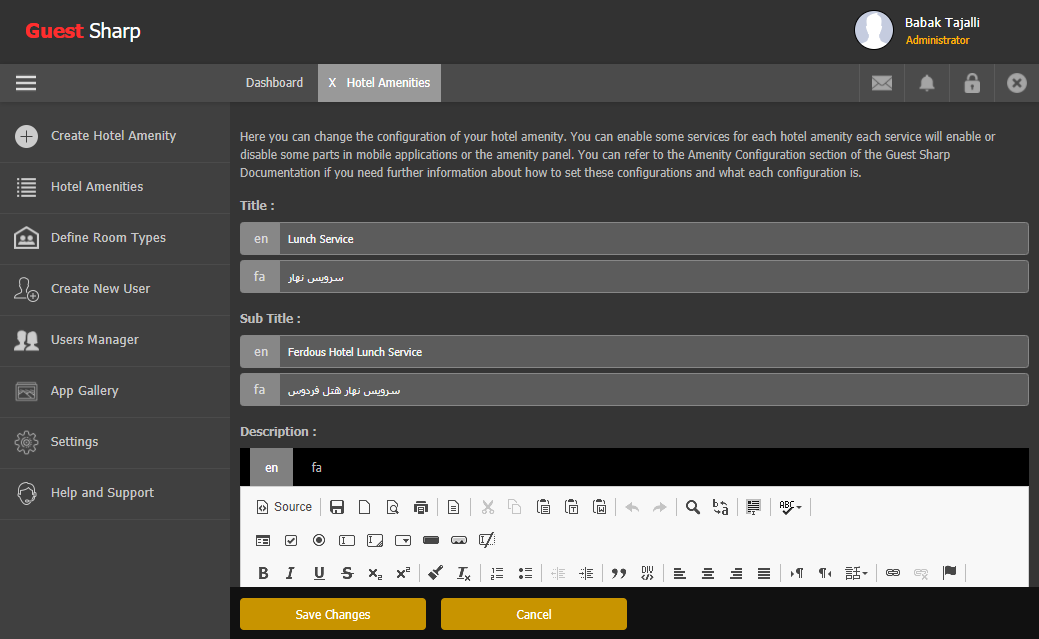Open the Replace tool icon
Image resolution: width=1039 pixels, height=639 pixels.
click(x=720, y=507)
